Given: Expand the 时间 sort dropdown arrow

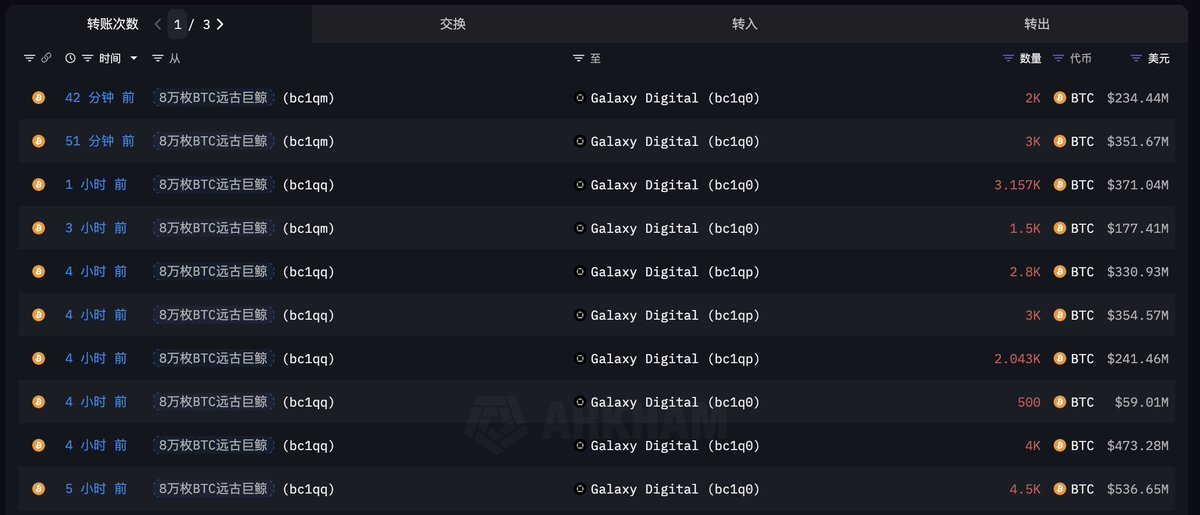Looking at the screenshot, I should 134,59.
